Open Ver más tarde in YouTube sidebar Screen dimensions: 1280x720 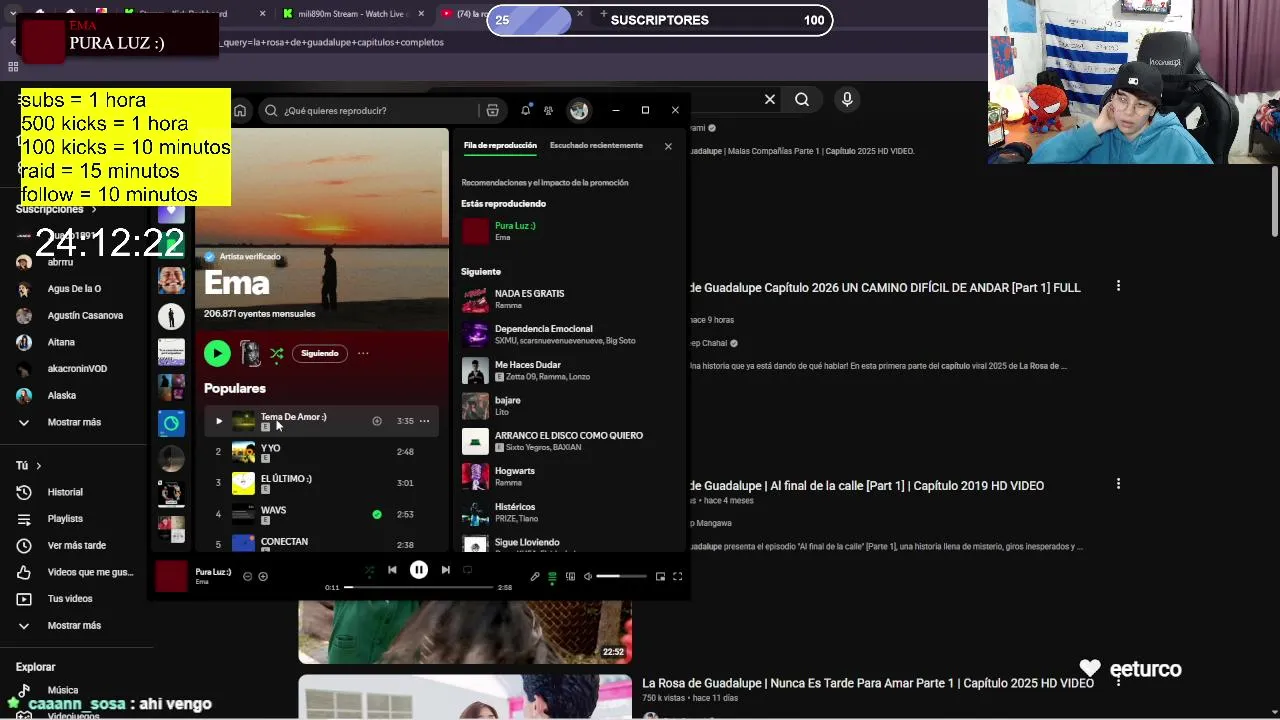[76, 545]
